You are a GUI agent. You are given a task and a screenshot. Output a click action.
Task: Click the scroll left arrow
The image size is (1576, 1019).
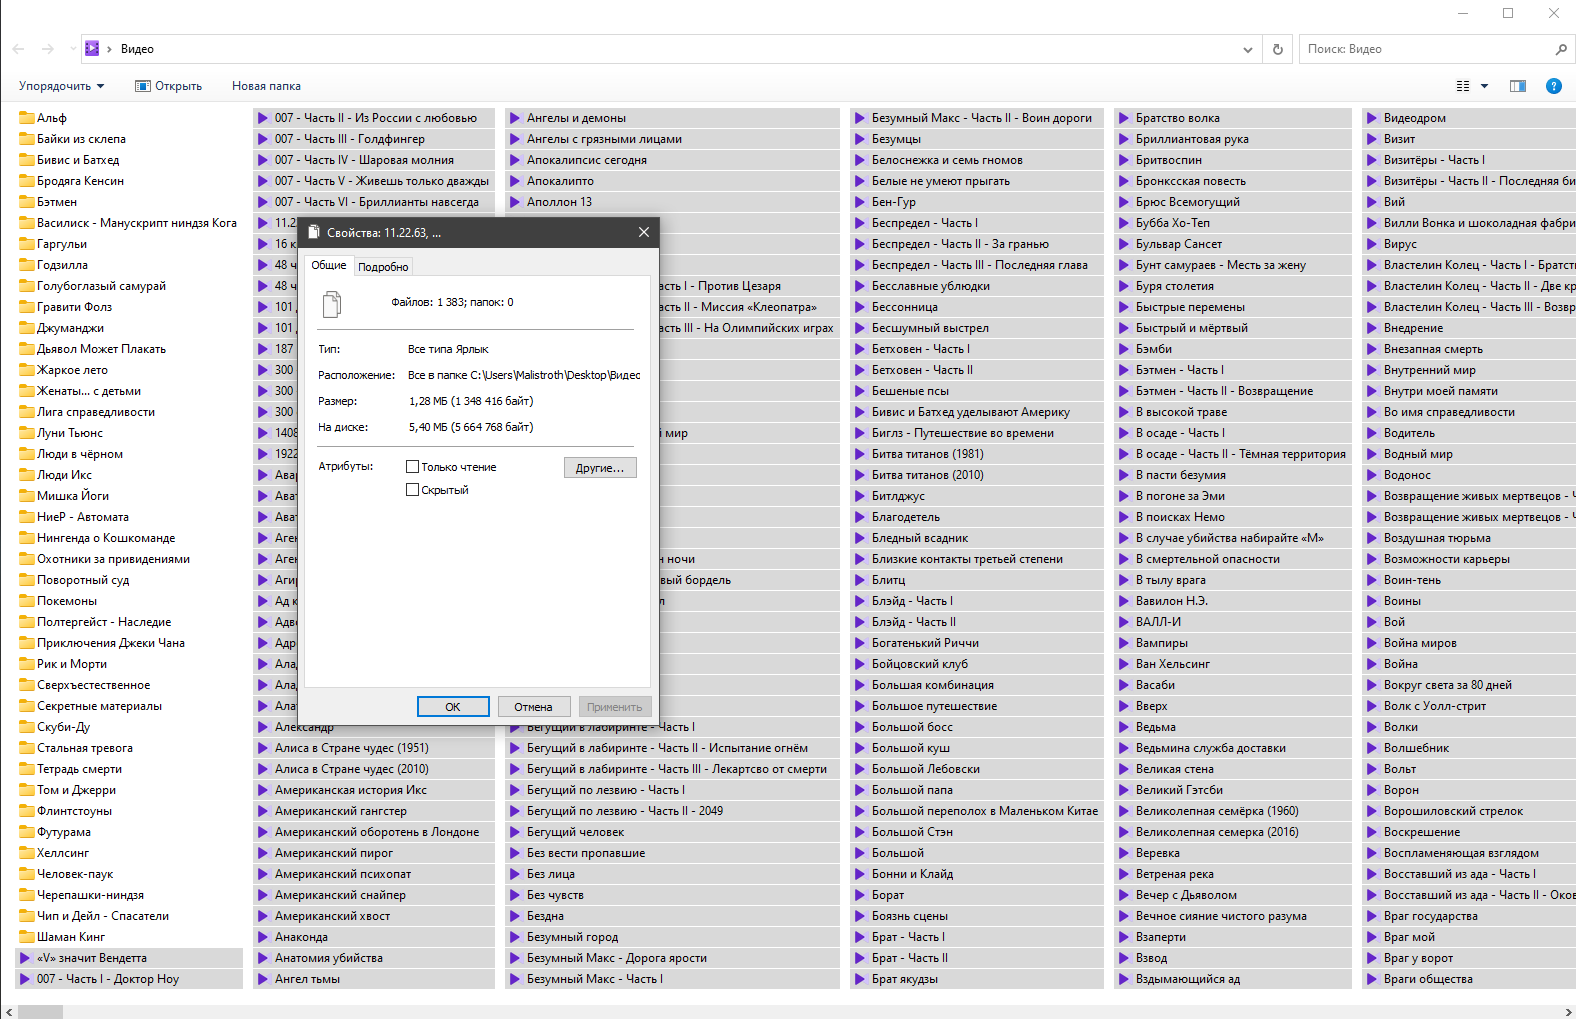[x=9, y=1012]
